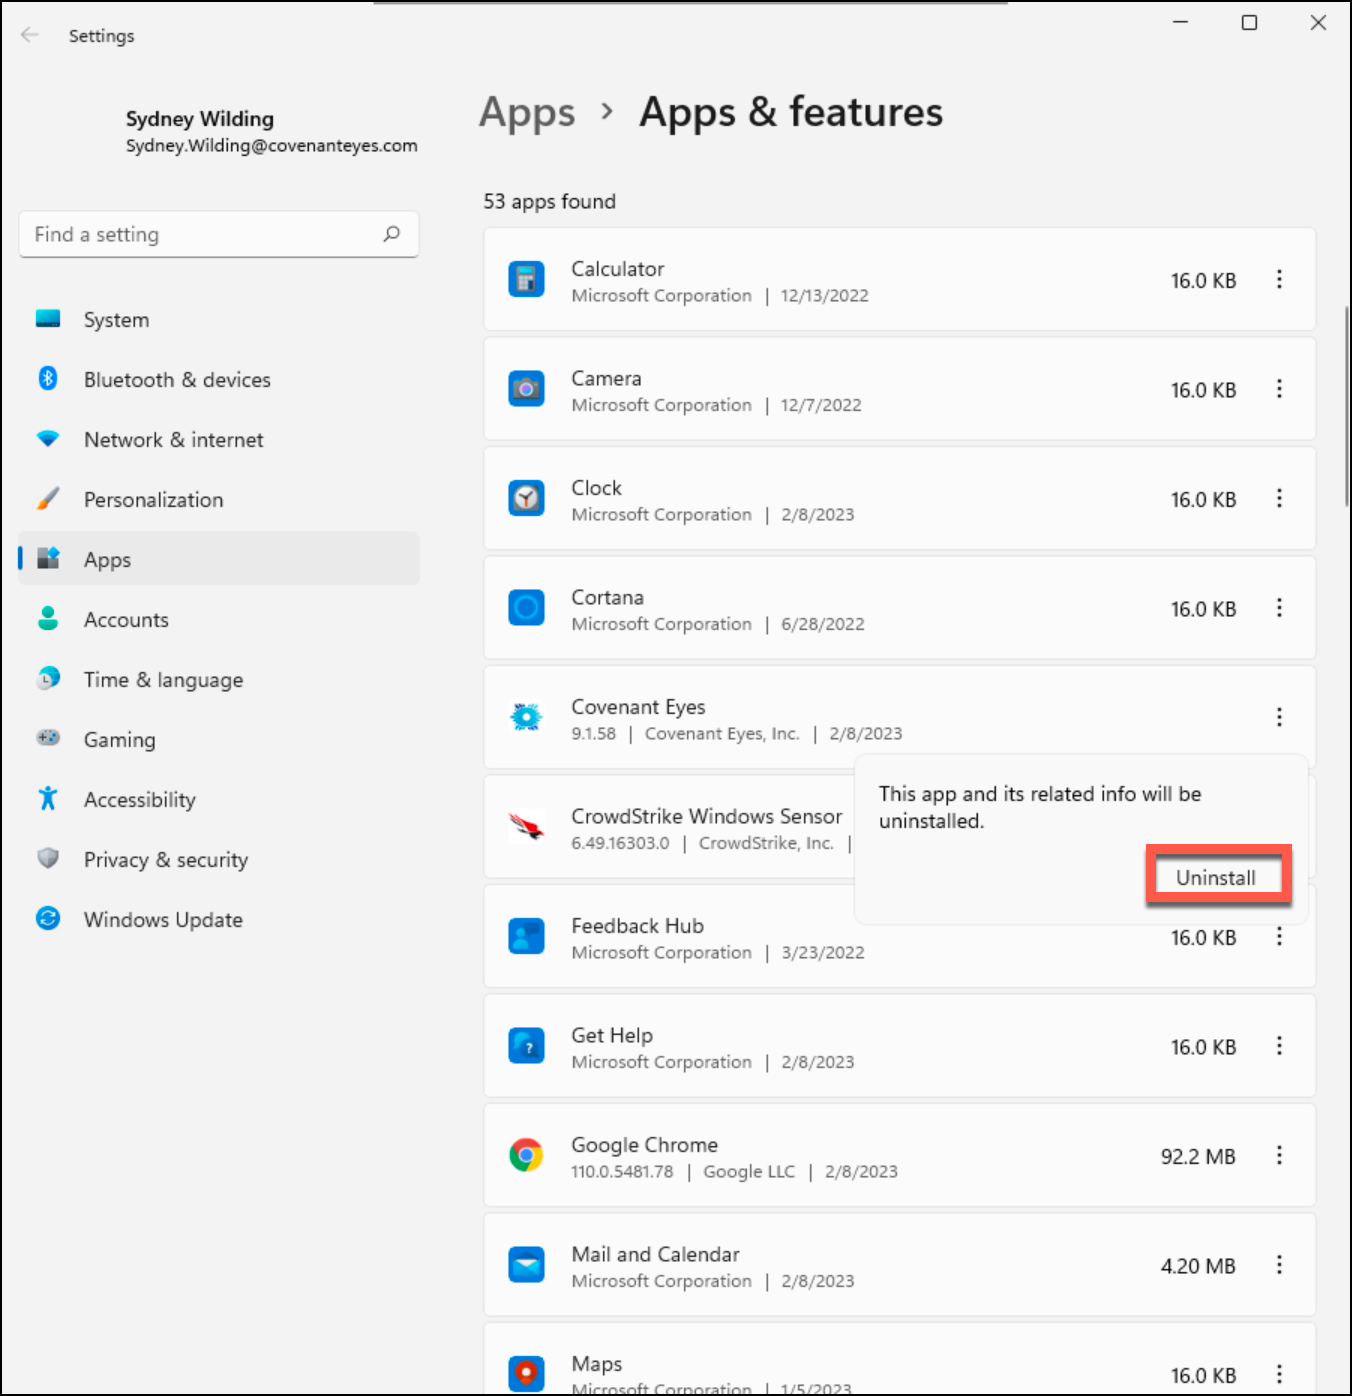The height and width of the screenshot is (1396, 1352).
Task: Open three-dot menu for Google Chrome
Action: [1279, 1155]
